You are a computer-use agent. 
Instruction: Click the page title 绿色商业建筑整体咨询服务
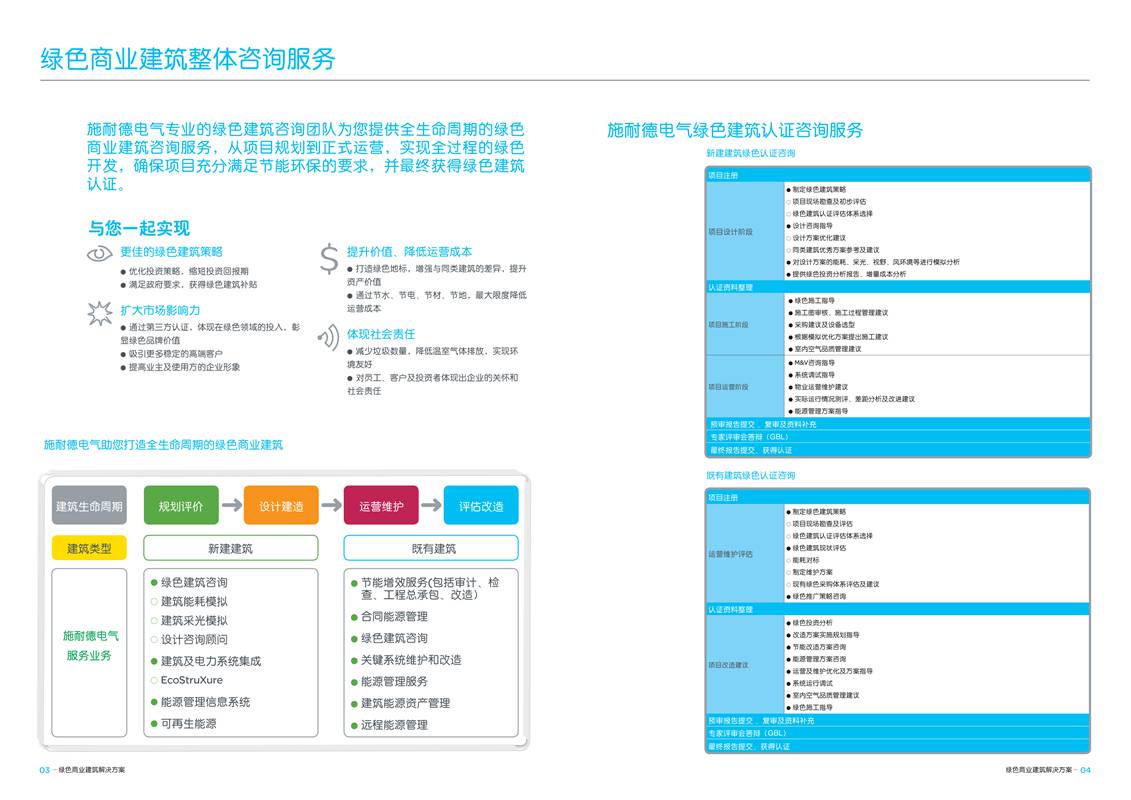[x=188, y=58]
